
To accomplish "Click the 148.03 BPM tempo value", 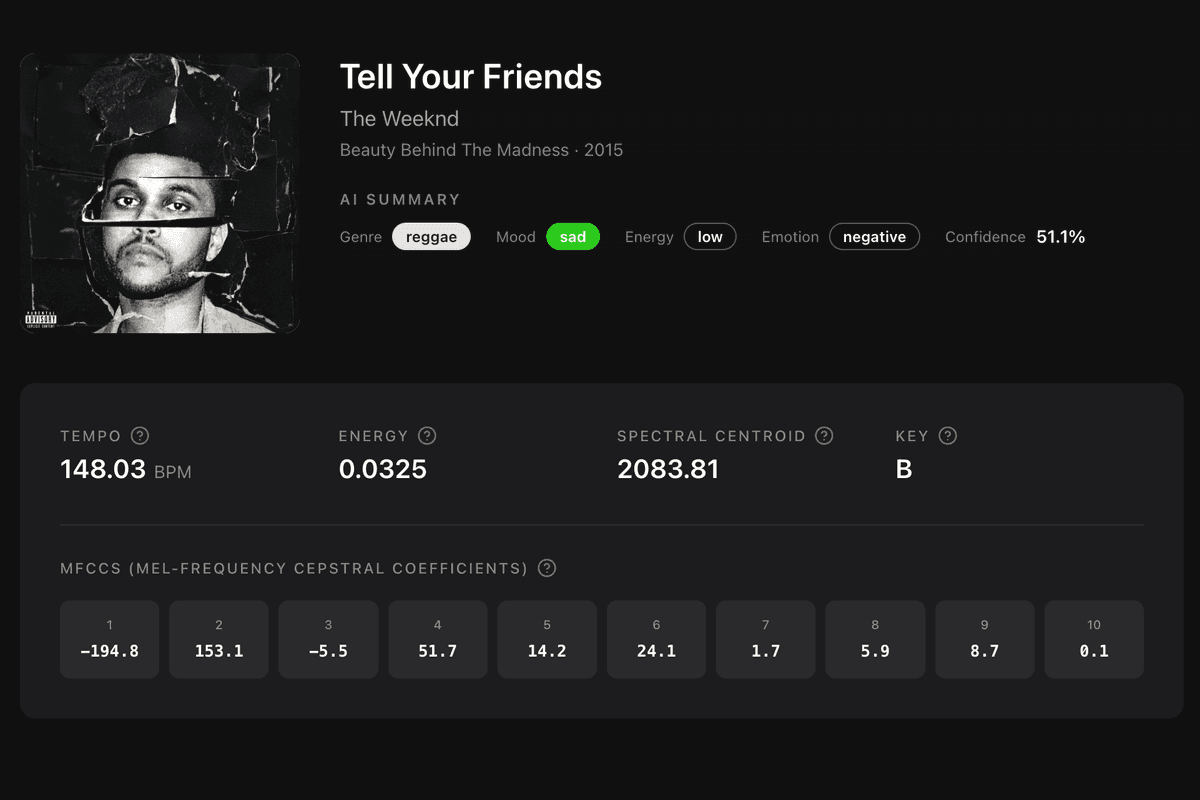I will 126,469.
